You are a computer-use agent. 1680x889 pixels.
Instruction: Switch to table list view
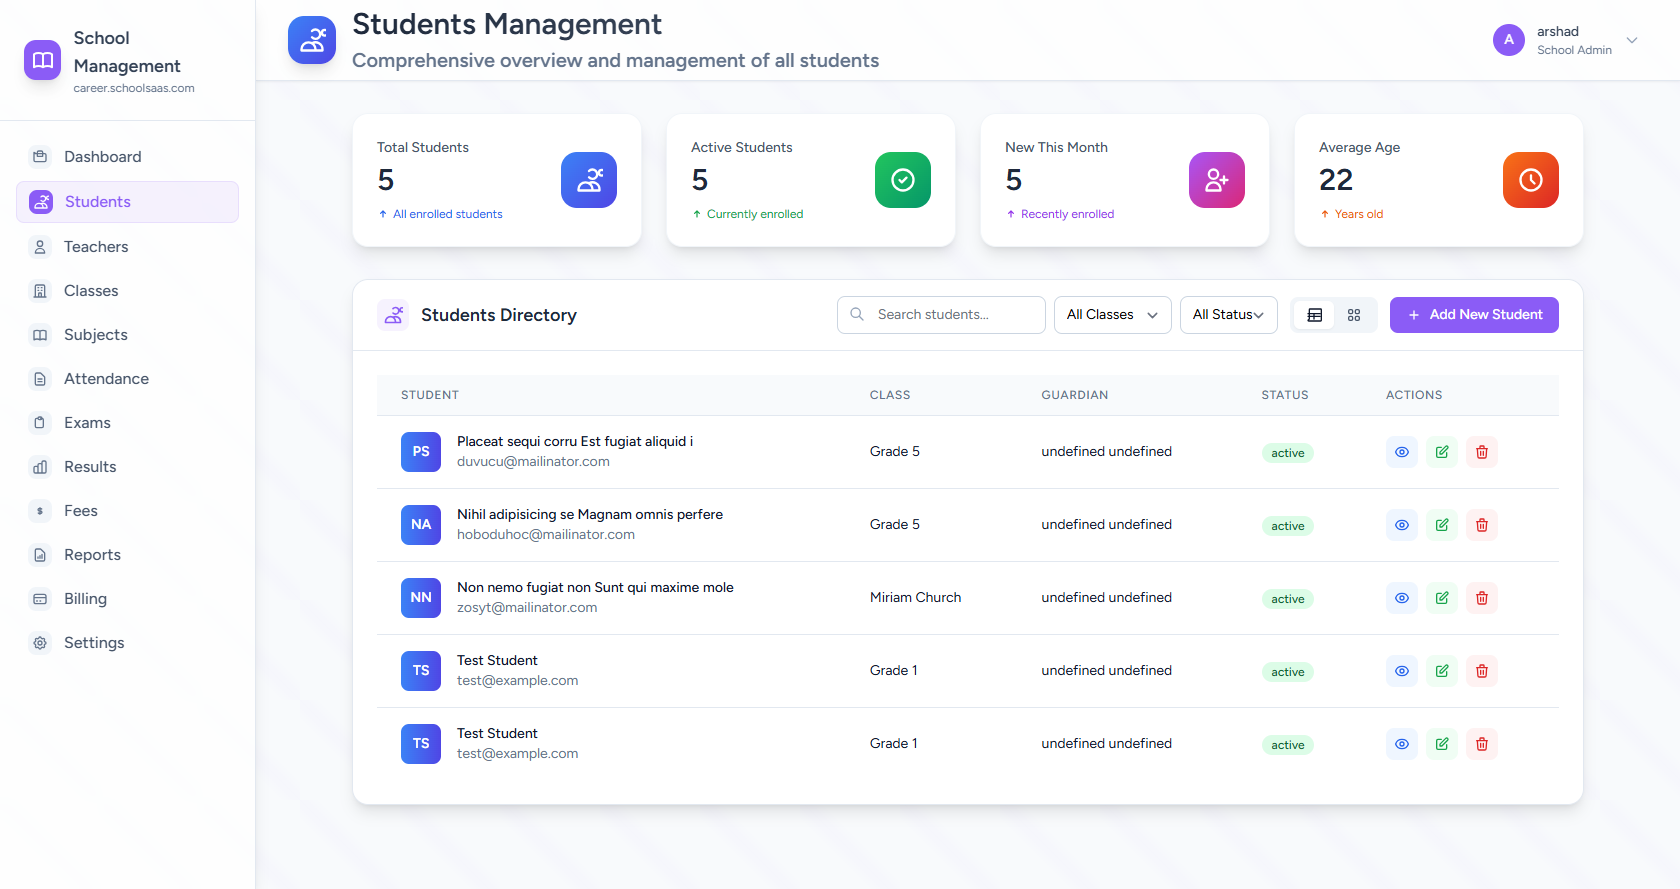pyautogui.click(x=1314, y=315)
